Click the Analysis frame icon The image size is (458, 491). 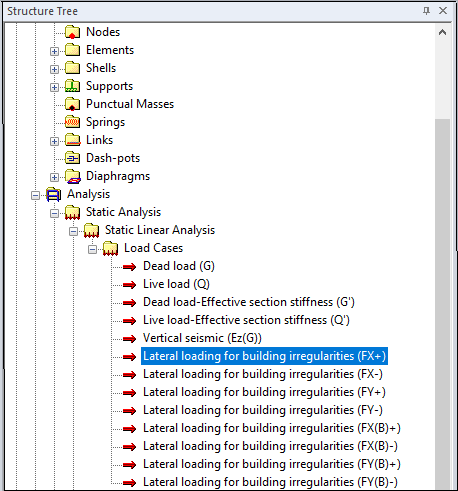[53, 195]
